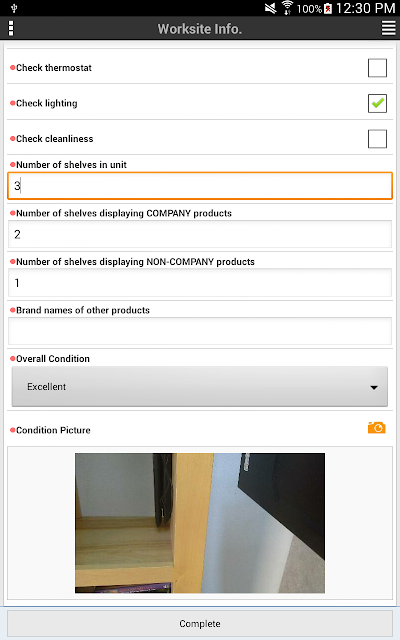This screenshot has height=640, width=400.
Task: Tap the battery status icon
Action: coord(328,8)
